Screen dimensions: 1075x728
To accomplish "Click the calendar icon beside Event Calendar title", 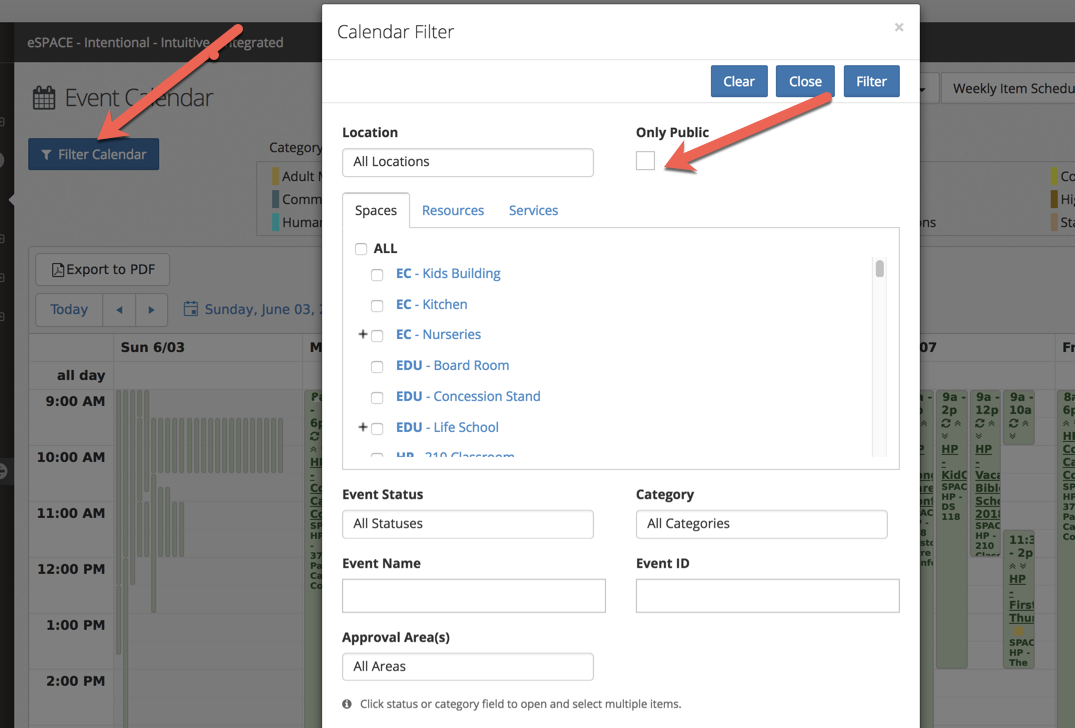I will click(44, 98).
